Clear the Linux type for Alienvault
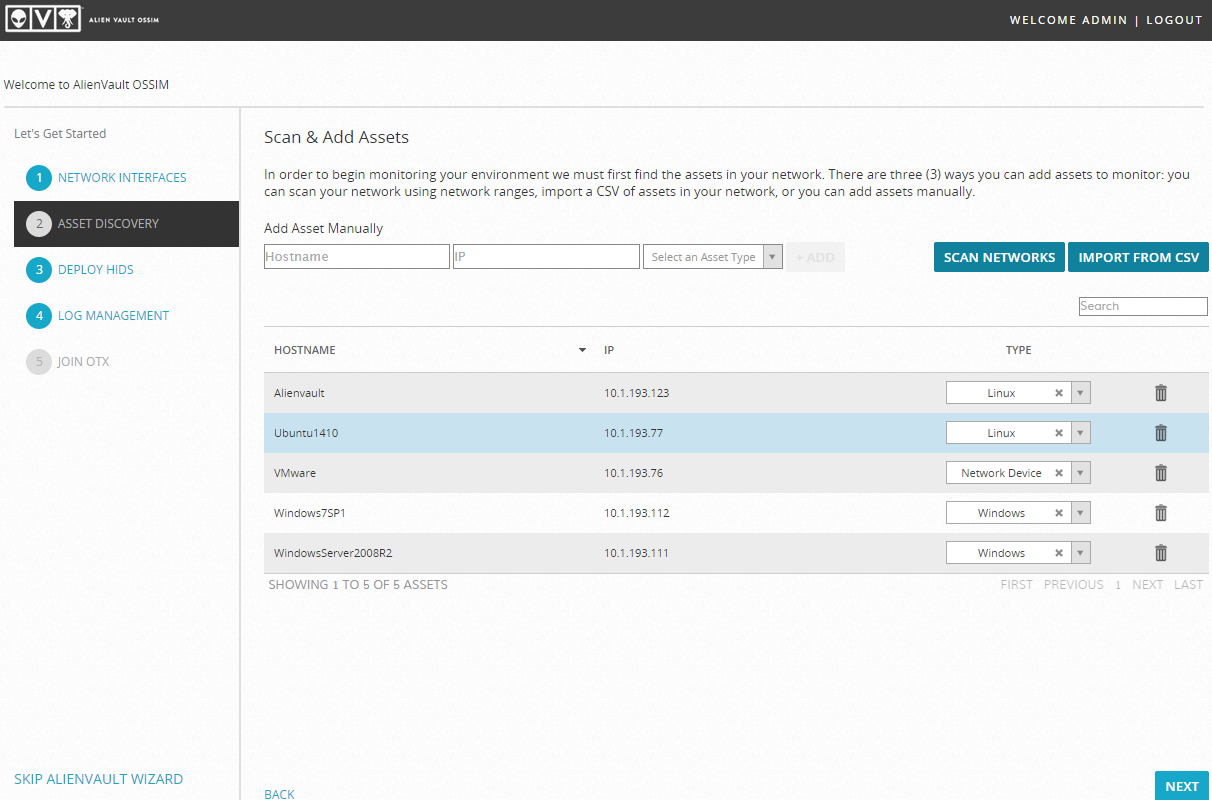This screenshot has width=1212, height=800. coord(1059,393)
